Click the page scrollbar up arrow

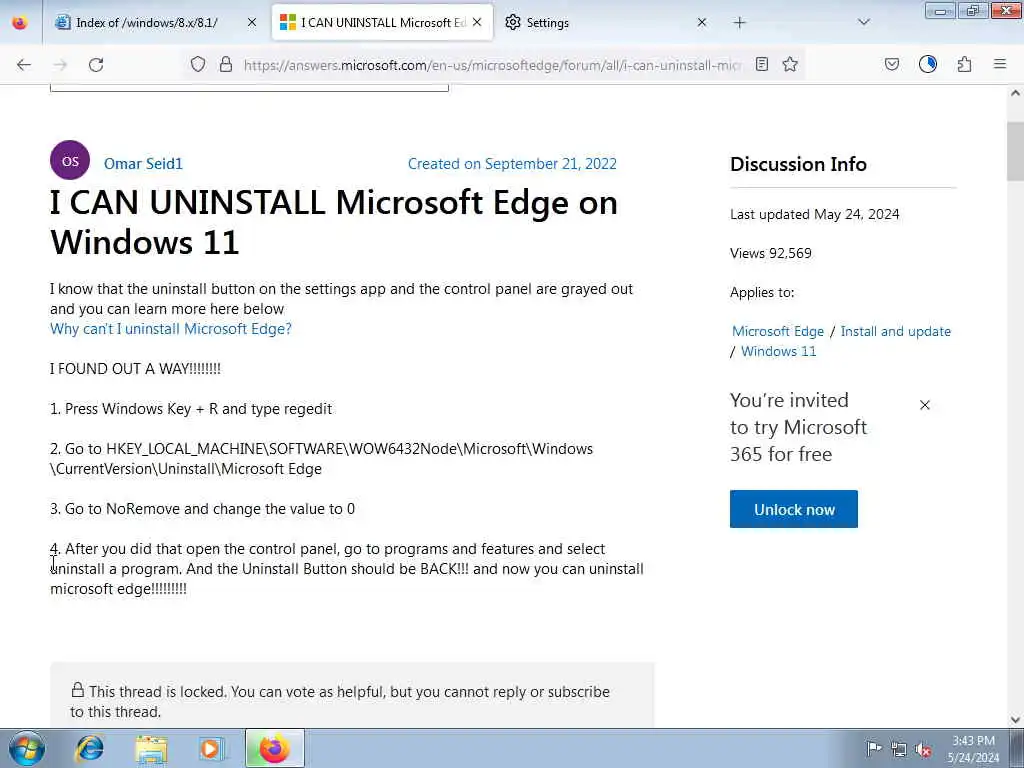pyautogui.click(x=1015, y=93)
